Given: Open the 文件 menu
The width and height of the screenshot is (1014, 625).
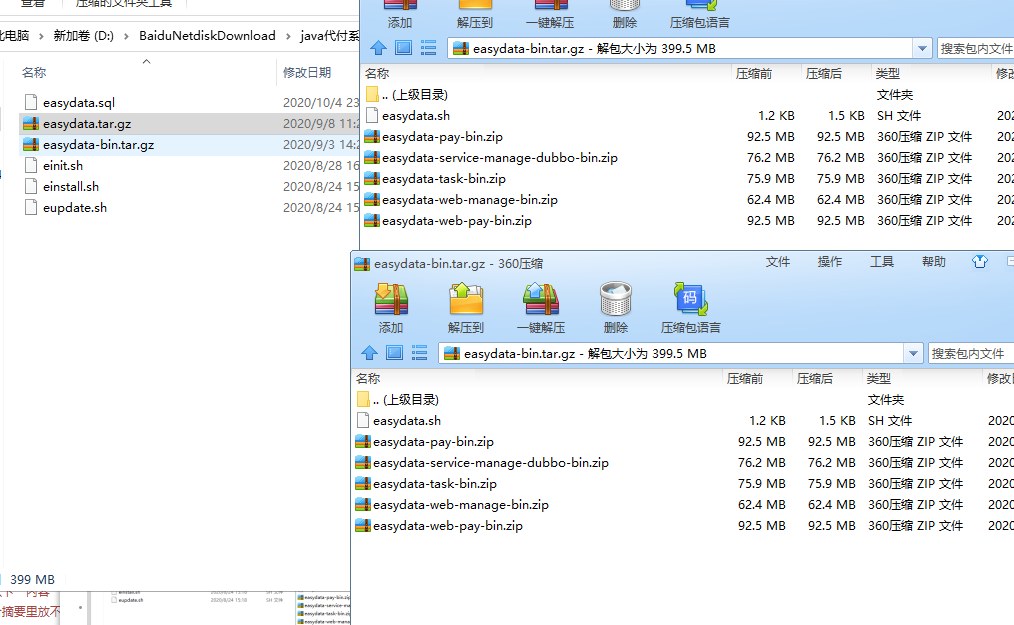Looking at the screenshot, I should click(x=778, y=262).
